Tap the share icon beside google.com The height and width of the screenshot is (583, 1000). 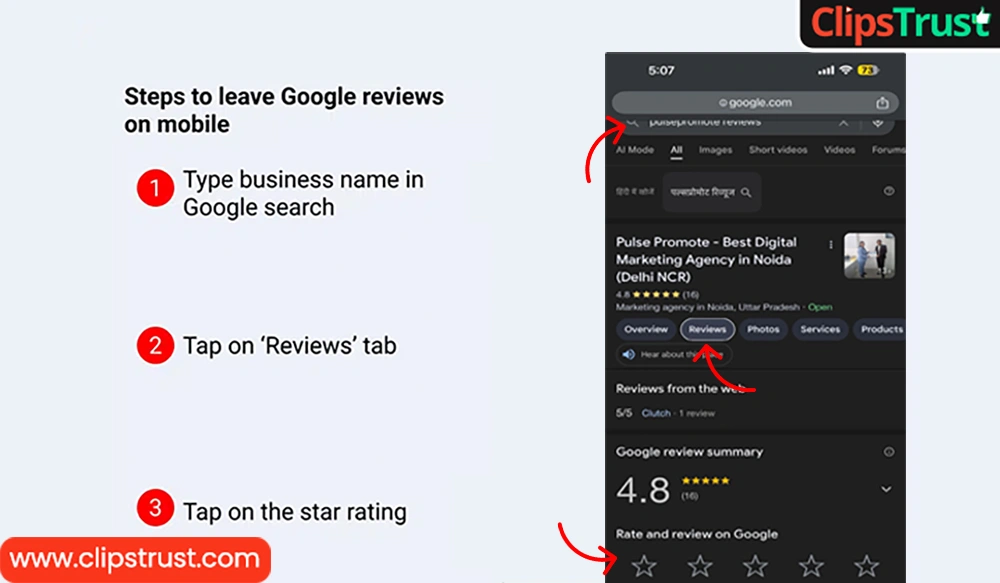tap(883, 102)
